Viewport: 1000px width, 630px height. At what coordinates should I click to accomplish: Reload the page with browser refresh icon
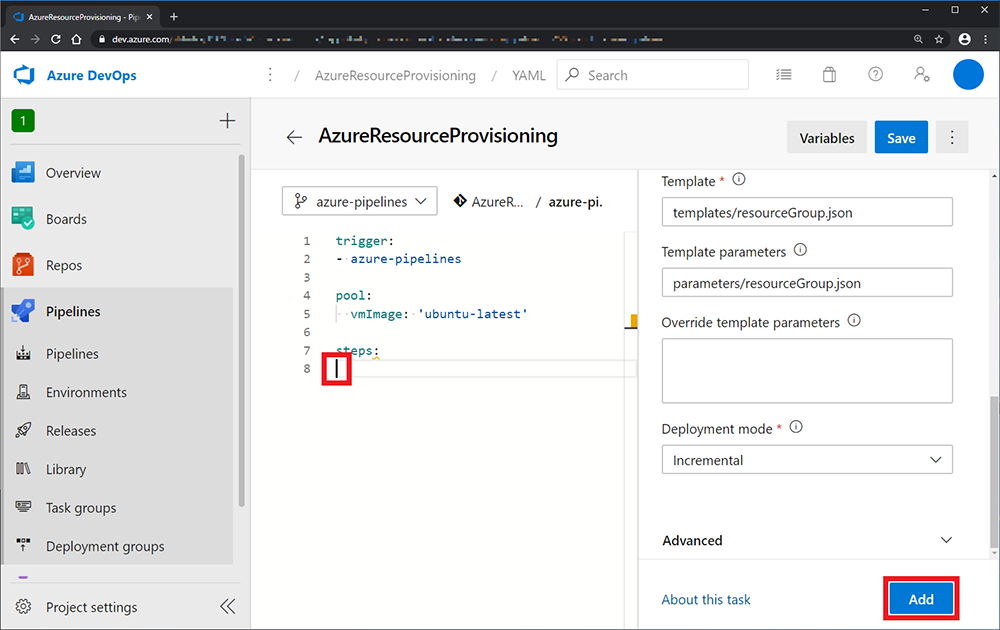pos(55,39)
